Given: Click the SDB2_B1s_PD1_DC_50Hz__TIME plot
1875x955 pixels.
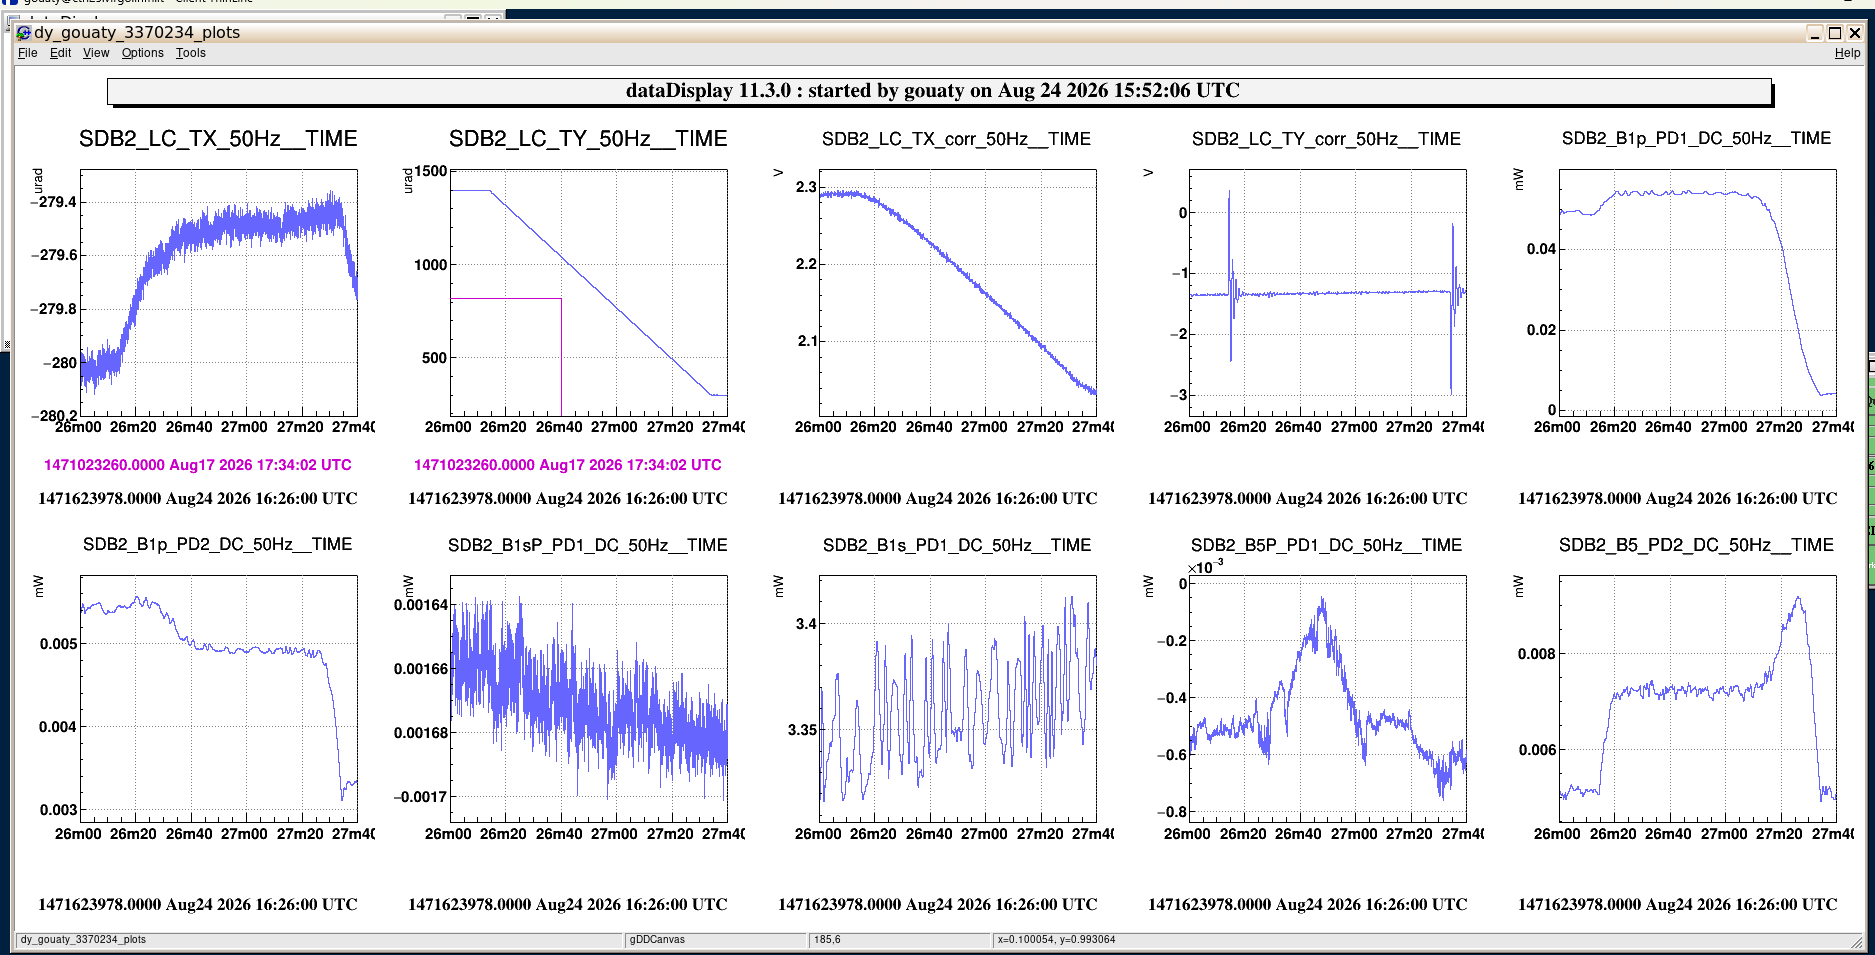Looking at the screenshot, I should point(958,699).
